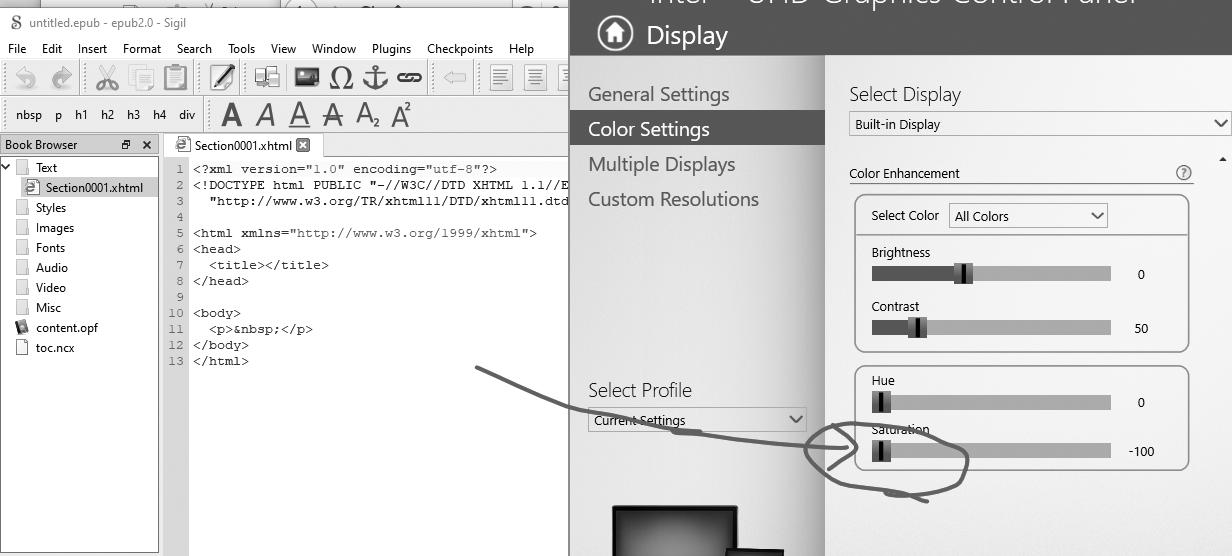Apply paragraph p style button
This screenshot has height=556, width=1232.
coord(58,115)
